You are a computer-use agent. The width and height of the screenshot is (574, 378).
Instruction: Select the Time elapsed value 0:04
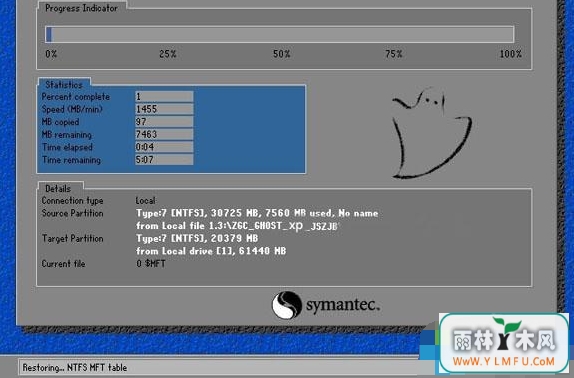(x=164, y=147)
